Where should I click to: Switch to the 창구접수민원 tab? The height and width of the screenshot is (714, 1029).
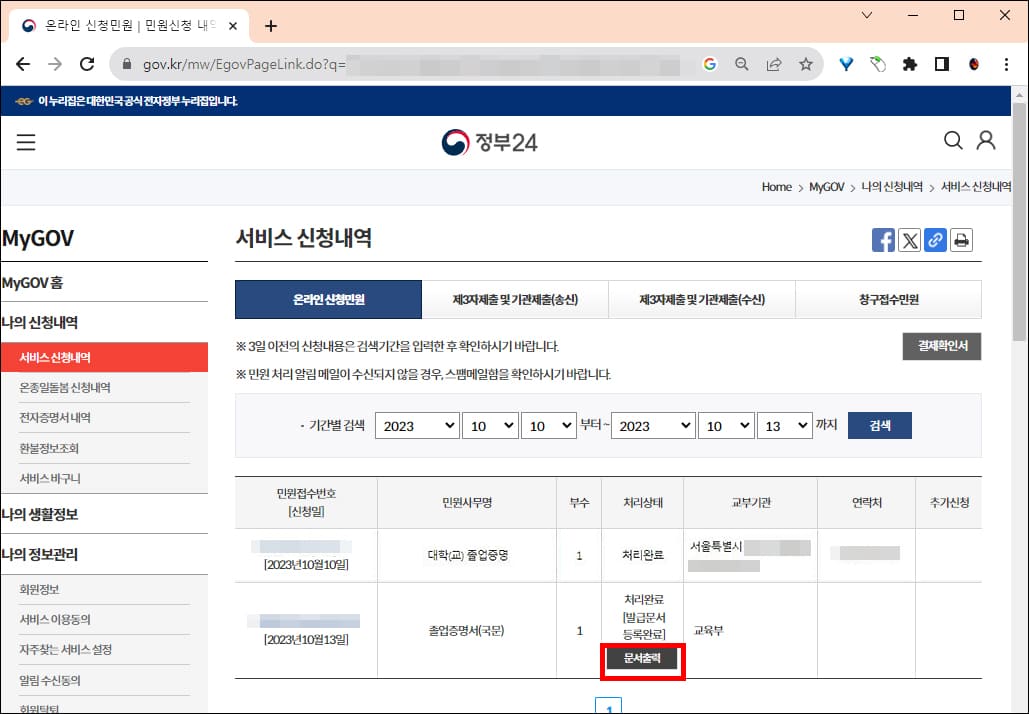tap(888, 299)
